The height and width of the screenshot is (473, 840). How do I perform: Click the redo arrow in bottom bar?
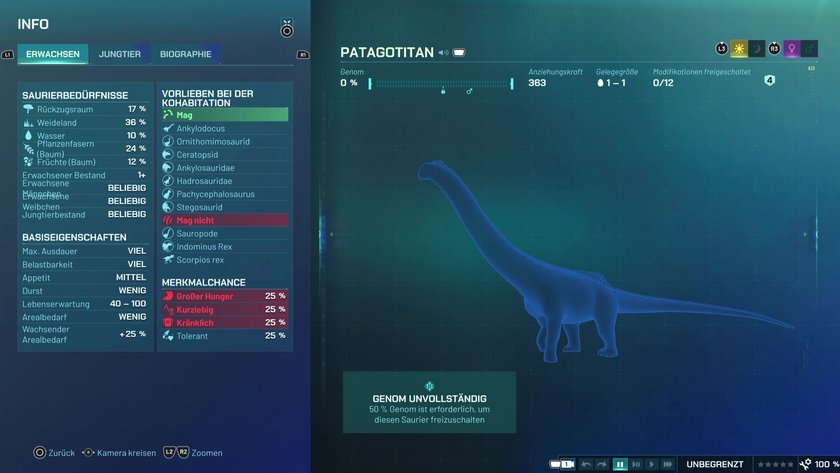602,464
